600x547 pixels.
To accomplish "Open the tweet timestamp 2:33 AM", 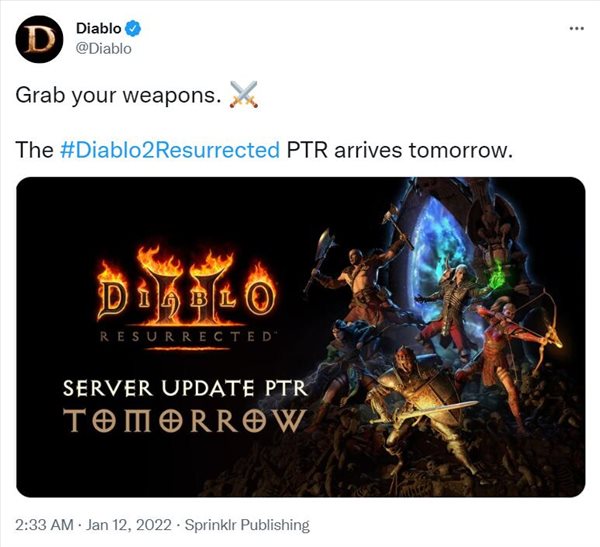I will point(44,525).
